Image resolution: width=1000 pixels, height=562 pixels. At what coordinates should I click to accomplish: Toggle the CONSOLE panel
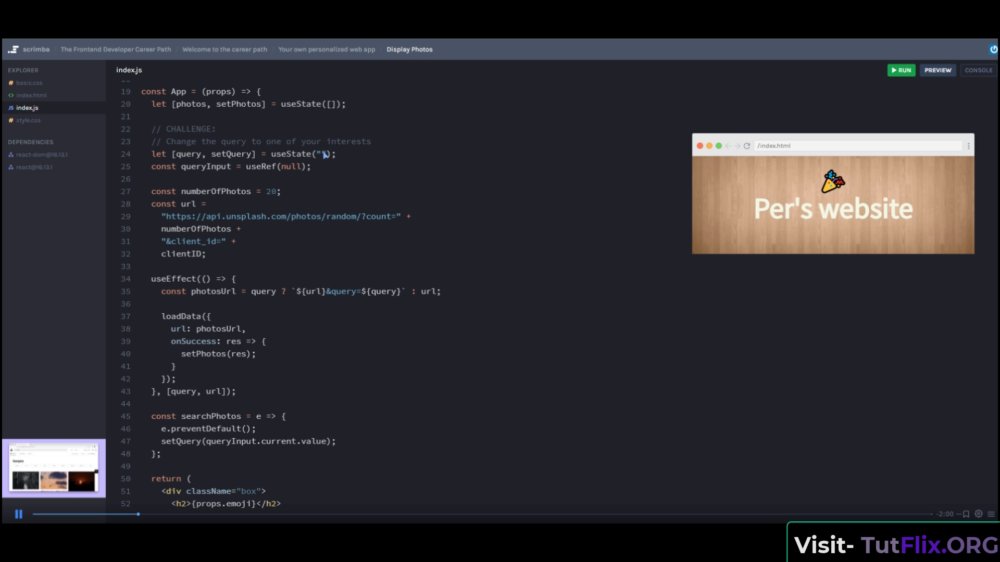coord(978,70)
